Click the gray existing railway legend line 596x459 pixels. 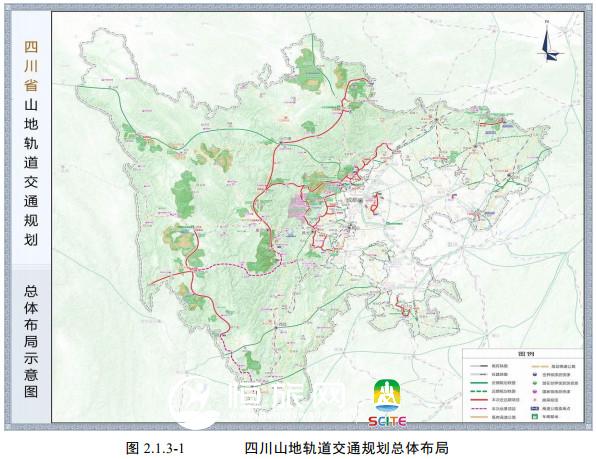tap(479, 366)
